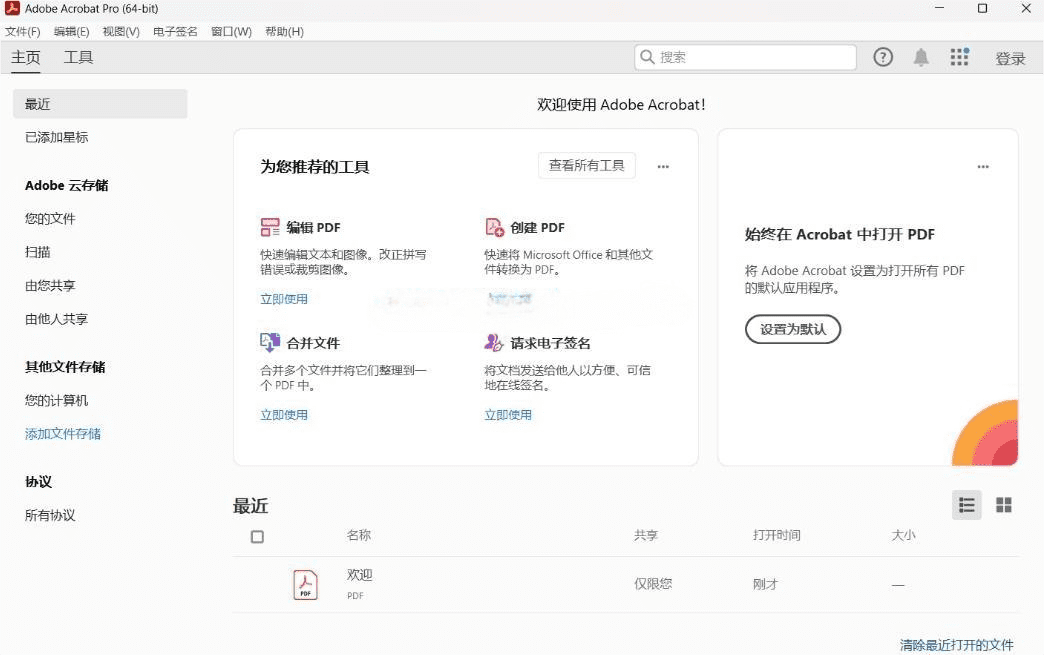Switch to list view of recent files
1044x655 pixels.
click(x=967, y=505)
